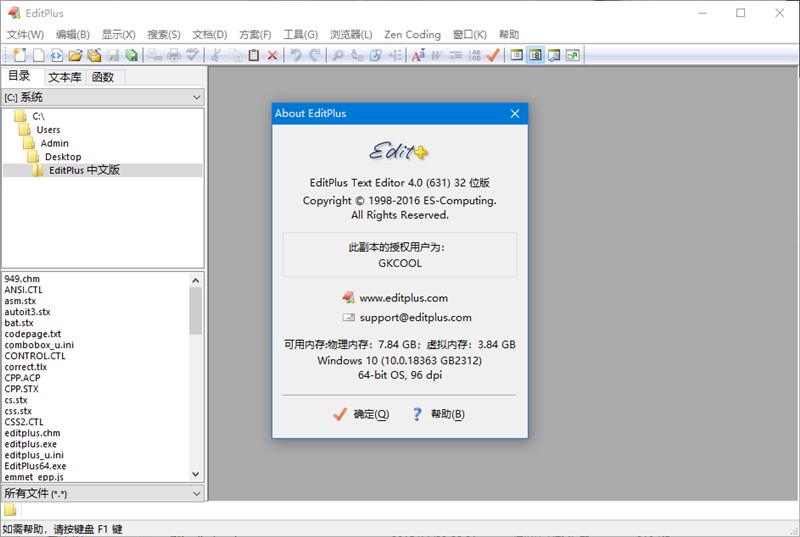Click the Go to line icon
Image resolution: width=800 pixels, height=537 pixels.
pyautogui.click(x=394, y=55)
